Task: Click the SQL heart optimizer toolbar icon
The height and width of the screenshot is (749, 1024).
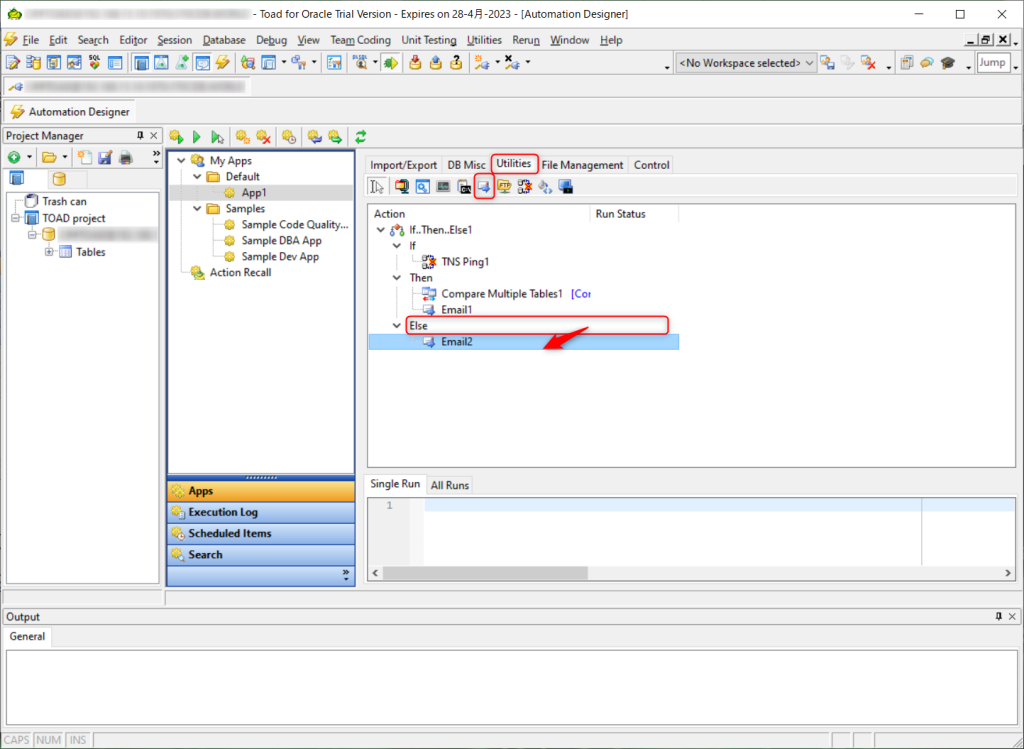Action: click(x=95, y=63)
